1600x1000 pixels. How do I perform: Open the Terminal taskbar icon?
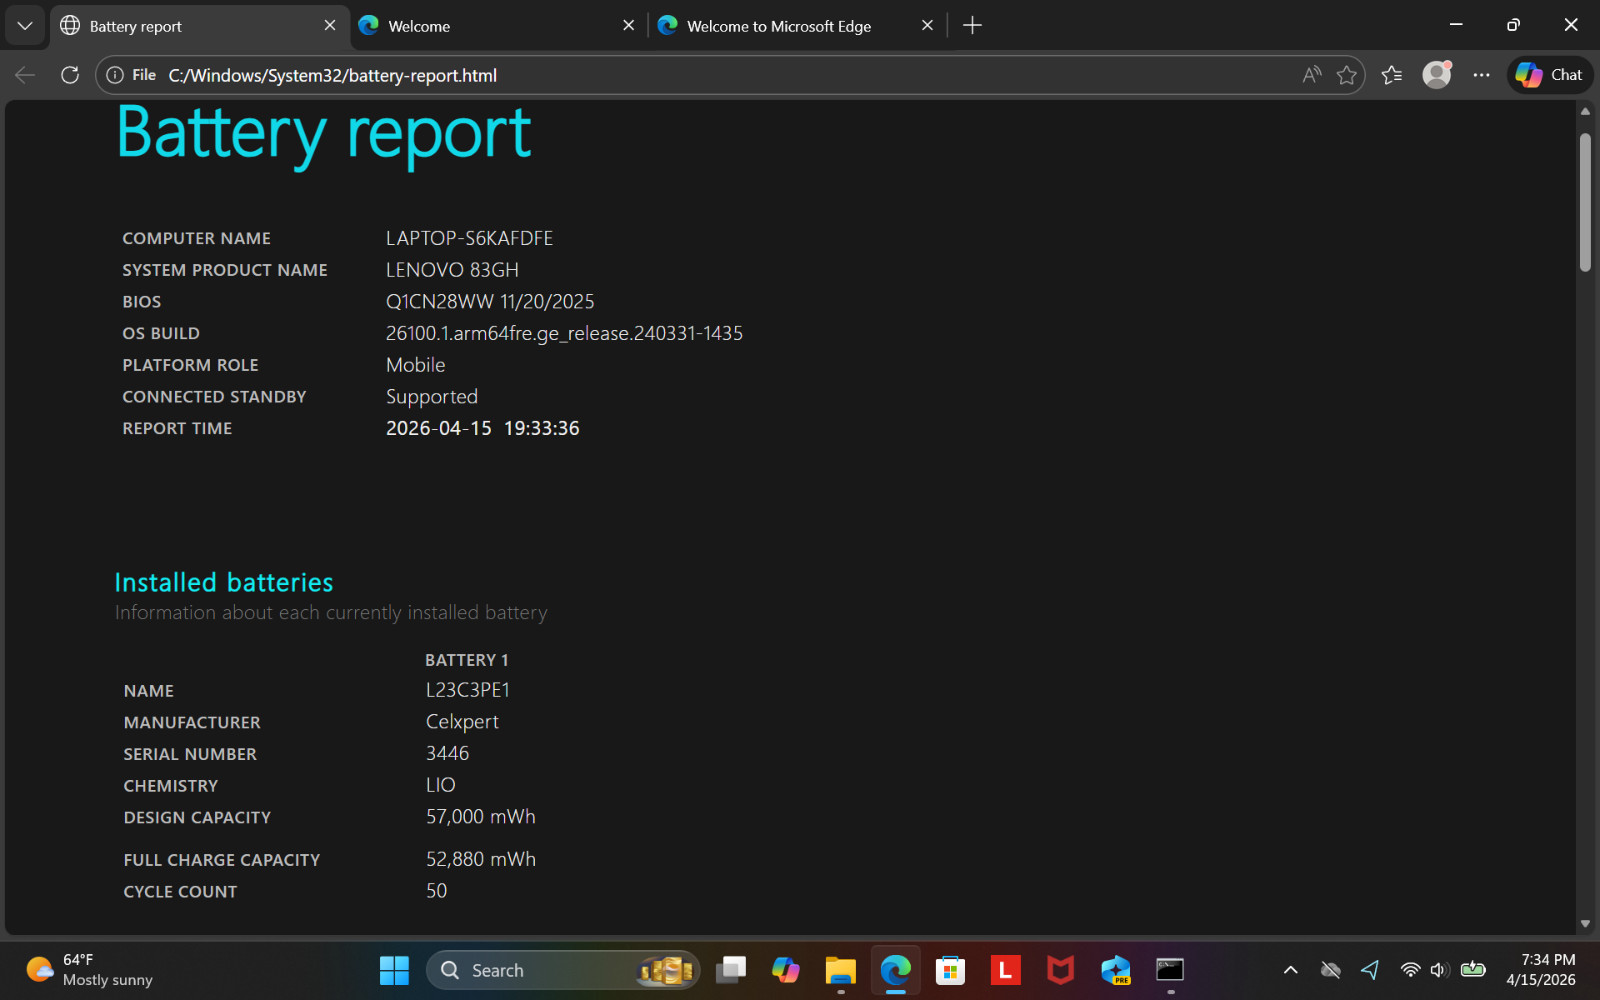coord(1170,970)
